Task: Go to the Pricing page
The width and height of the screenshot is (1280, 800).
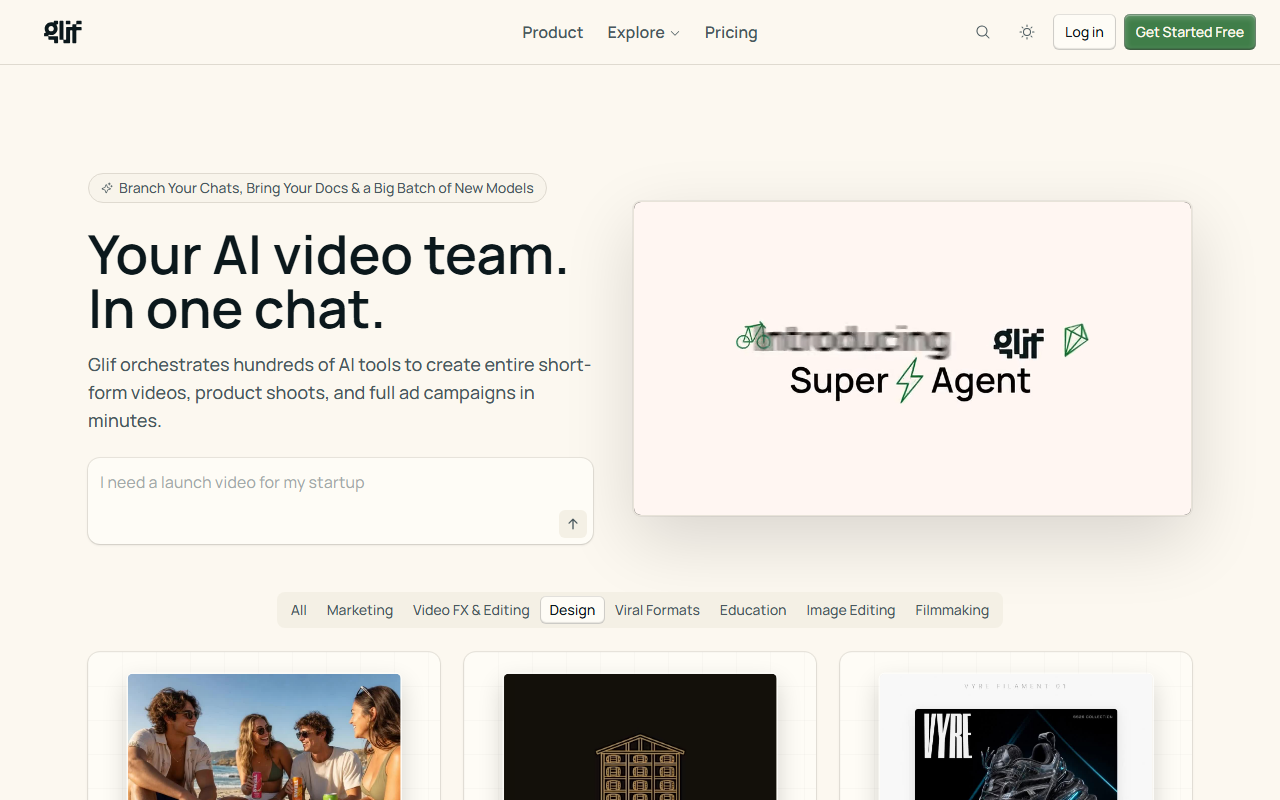Action: coord(731,32)
